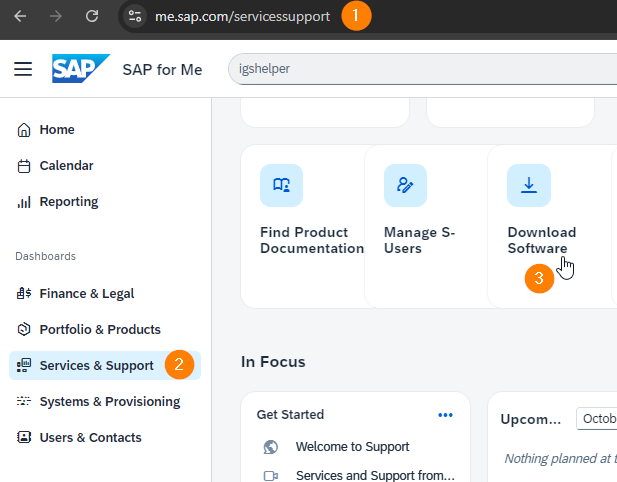The image size is (617, 482).
Task: Click the Download Software arrow icon
Action: [529, 185]
